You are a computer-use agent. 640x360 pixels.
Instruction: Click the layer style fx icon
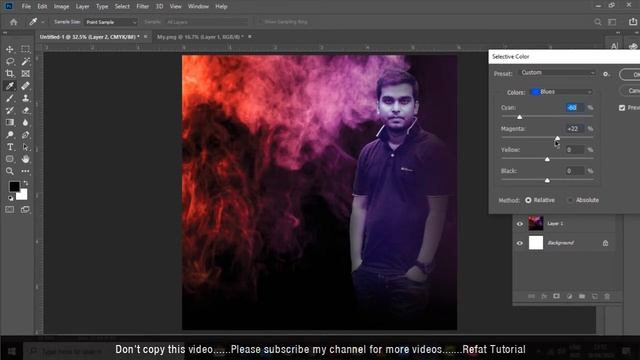(544, 296)
